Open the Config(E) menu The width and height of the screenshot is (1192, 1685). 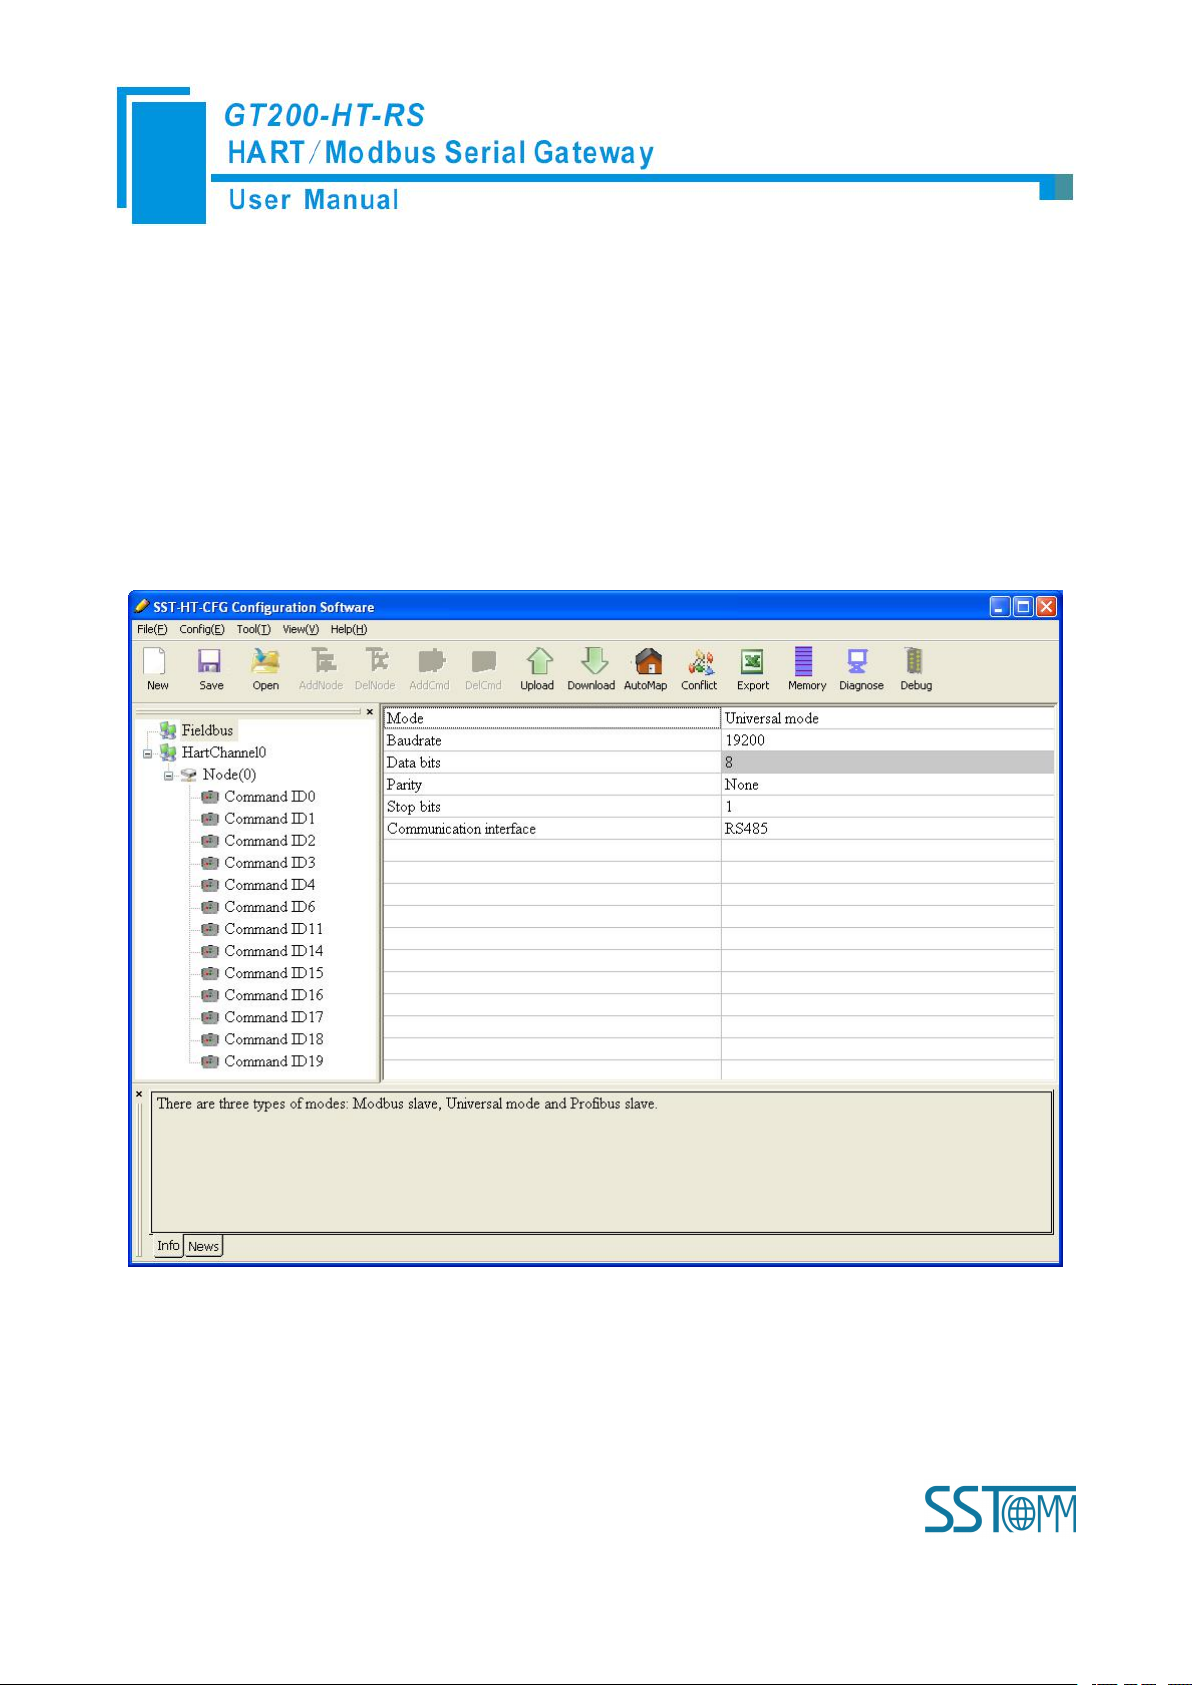(202, 629)
